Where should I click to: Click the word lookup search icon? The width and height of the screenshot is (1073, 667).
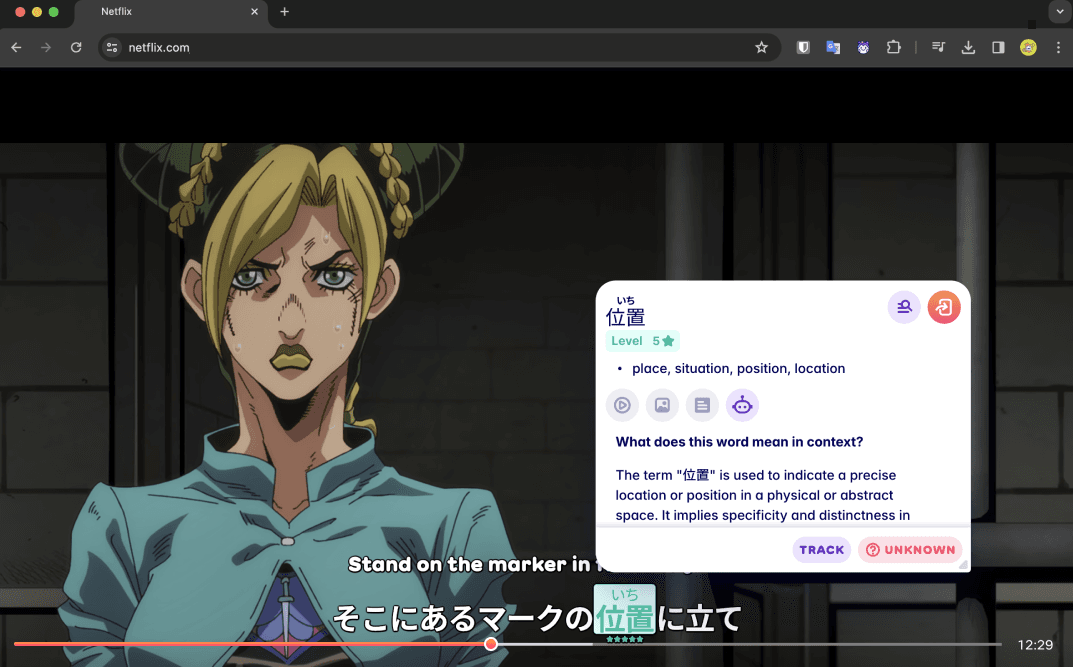click(x=904, y=307)
